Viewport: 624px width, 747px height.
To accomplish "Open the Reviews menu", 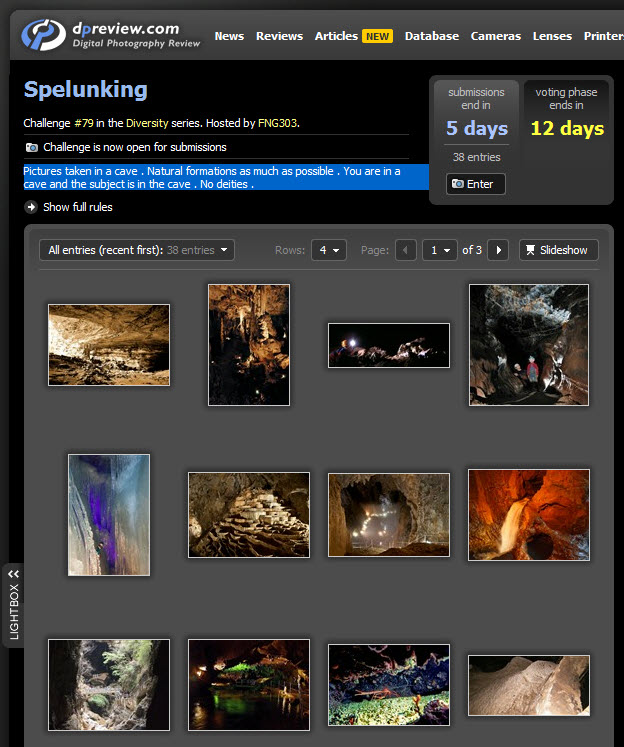I will (279, 36).
